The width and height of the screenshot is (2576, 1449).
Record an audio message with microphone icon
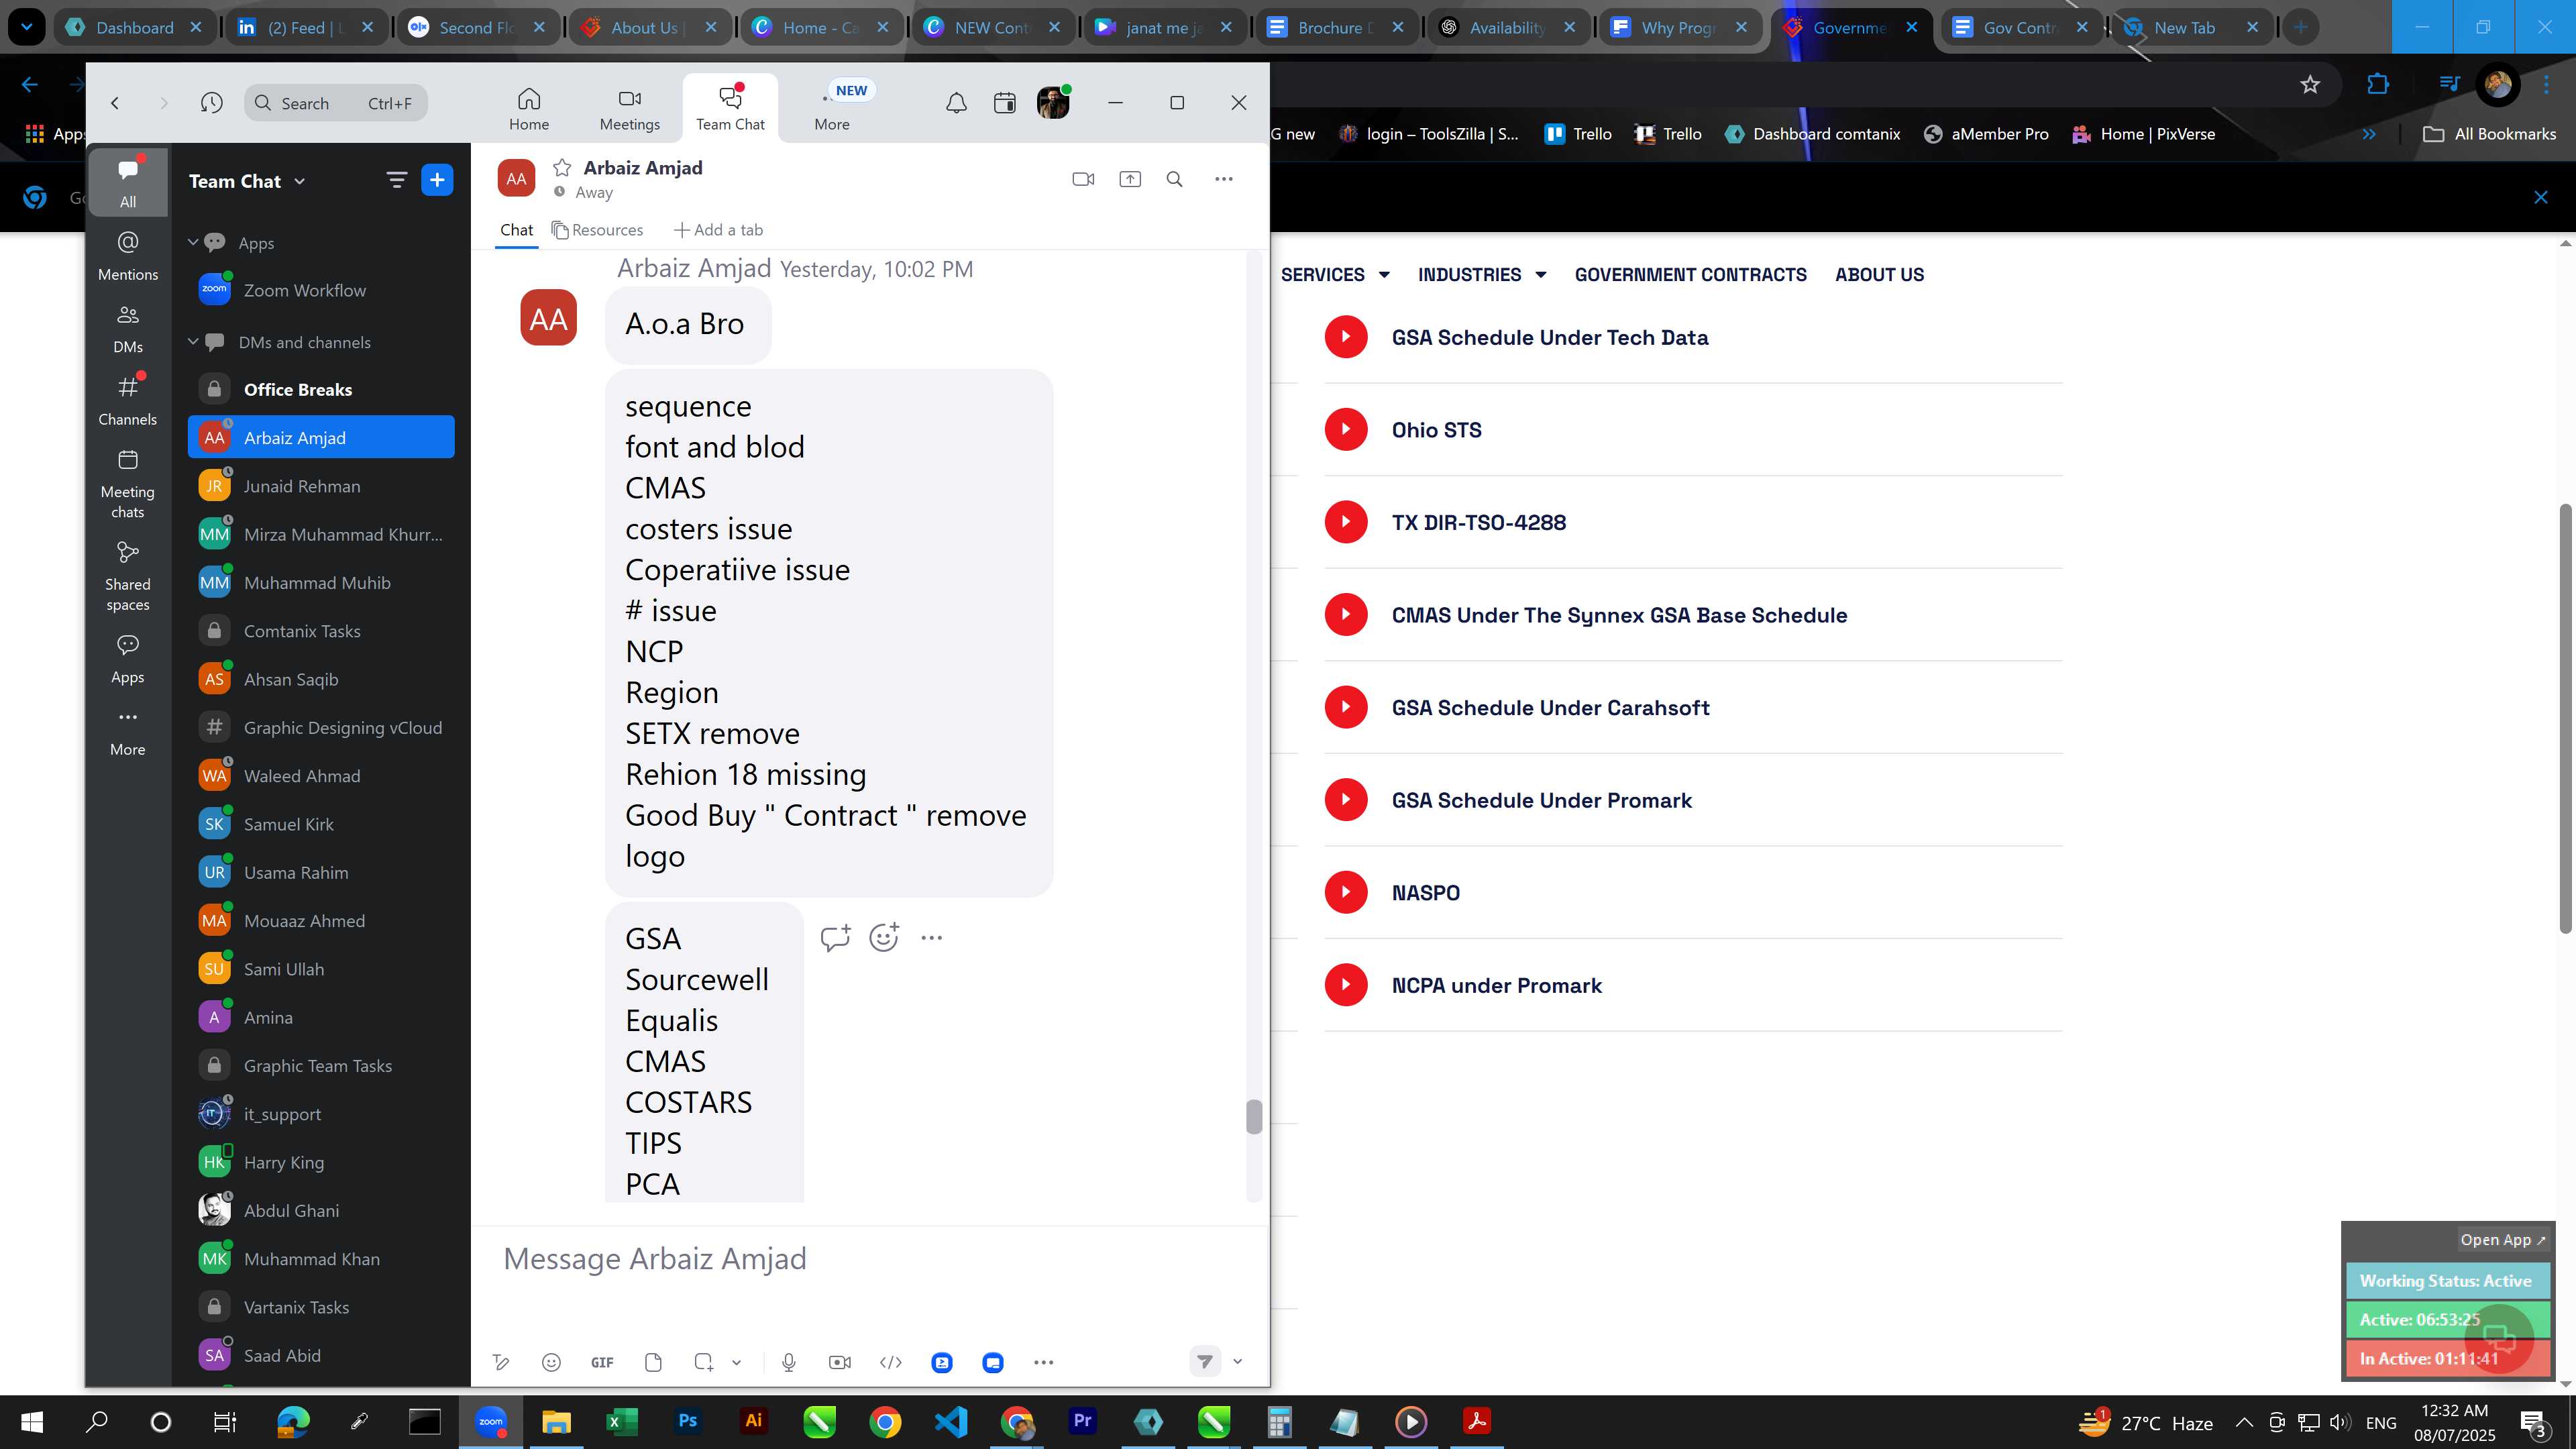(x=789, y=1362)
